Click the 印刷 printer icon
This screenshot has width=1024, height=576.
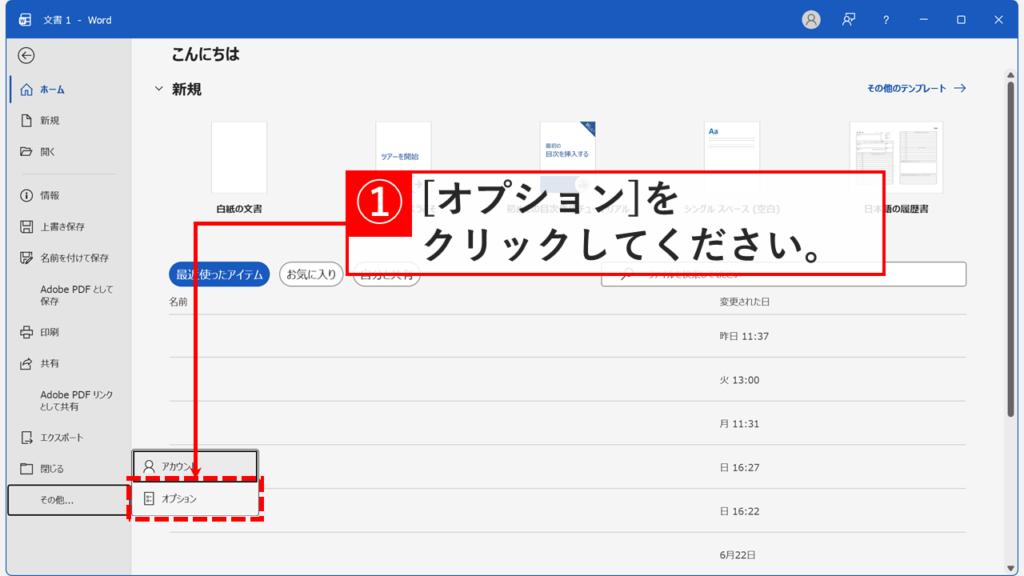click(26, 332)
